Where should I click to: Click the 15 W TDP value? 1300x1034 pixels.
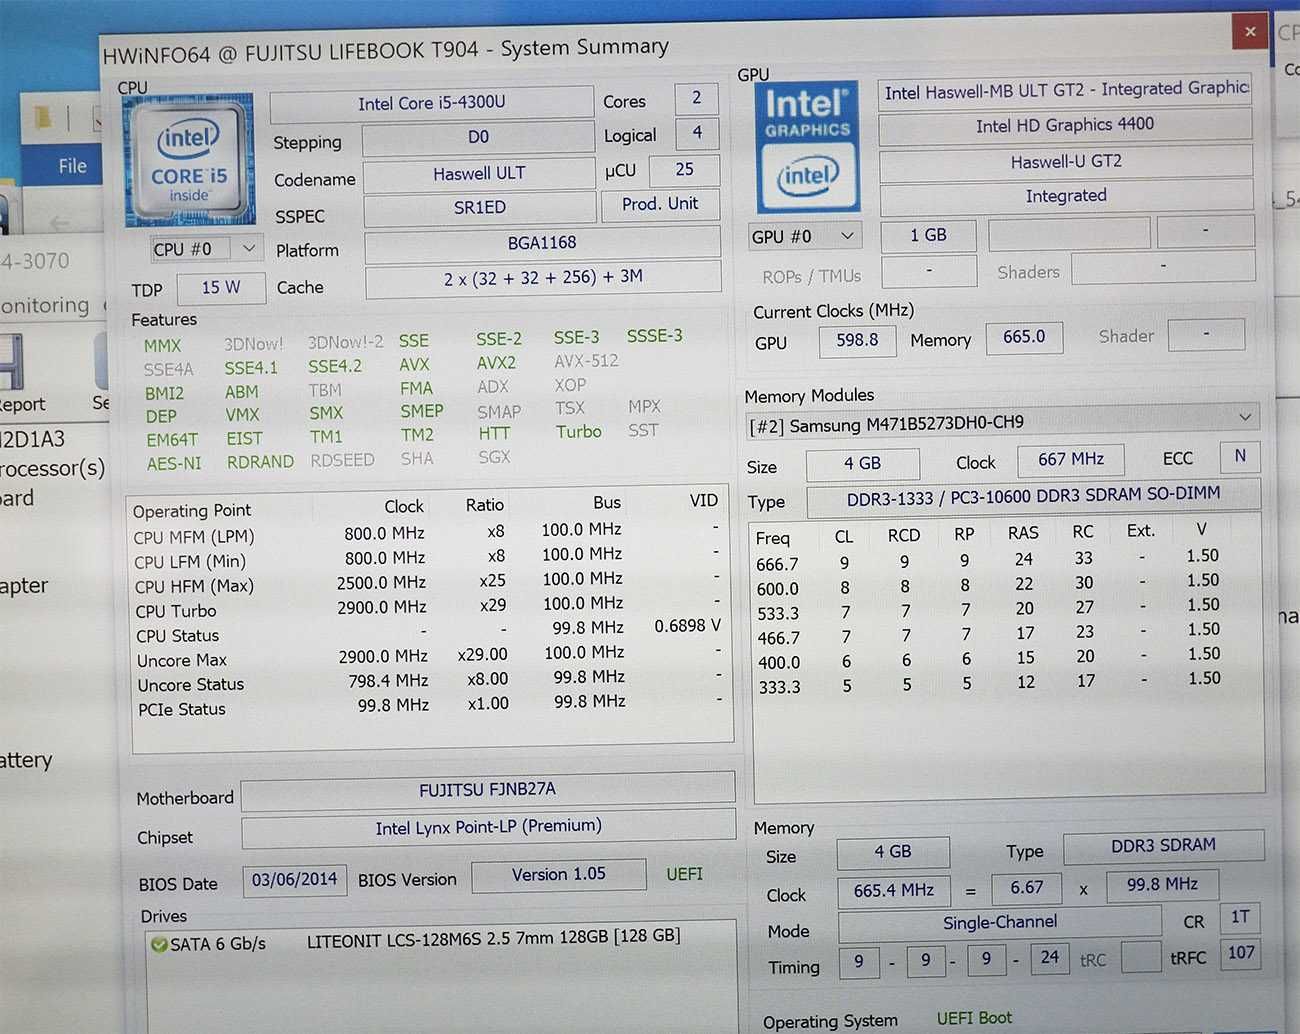(x=221, y=288)
